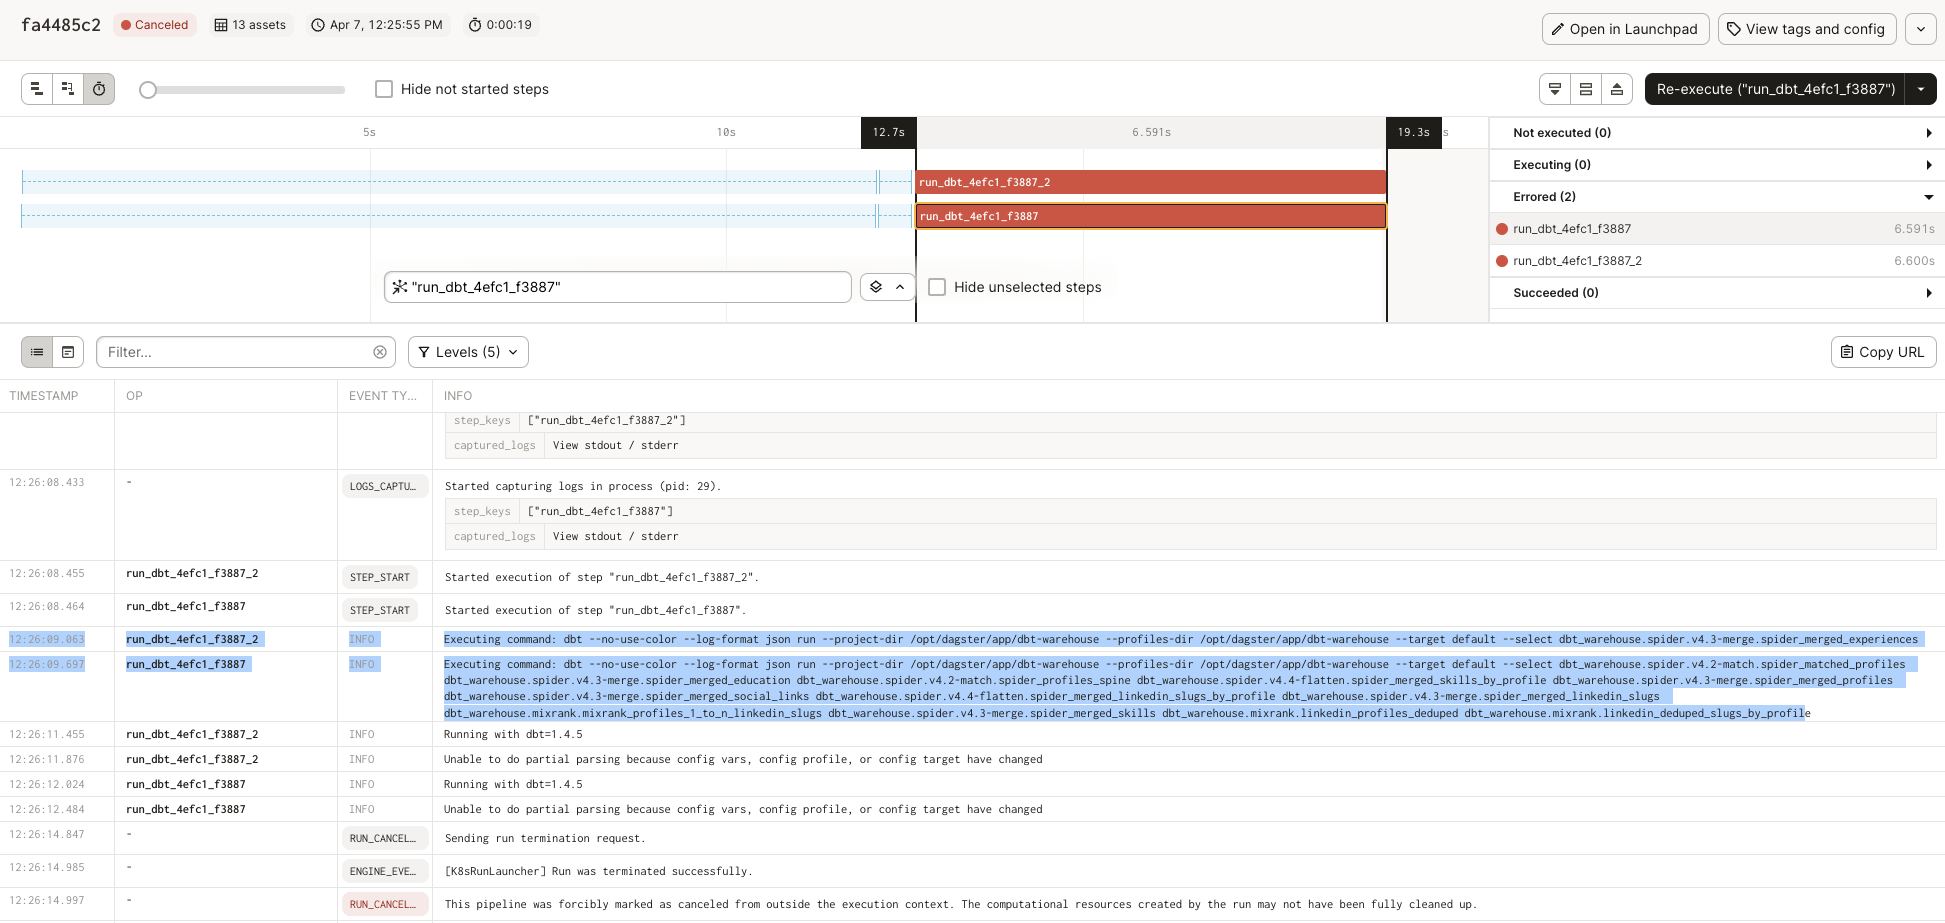
Task: Click the OP column header
Action: pos(134,396)
